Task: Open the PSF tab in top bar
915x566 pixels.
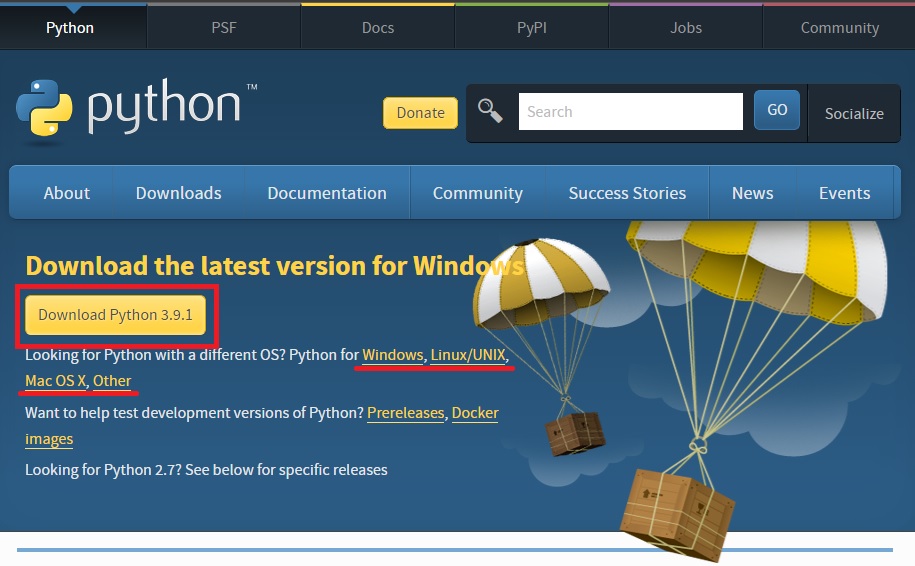Action: click(224, 27)
